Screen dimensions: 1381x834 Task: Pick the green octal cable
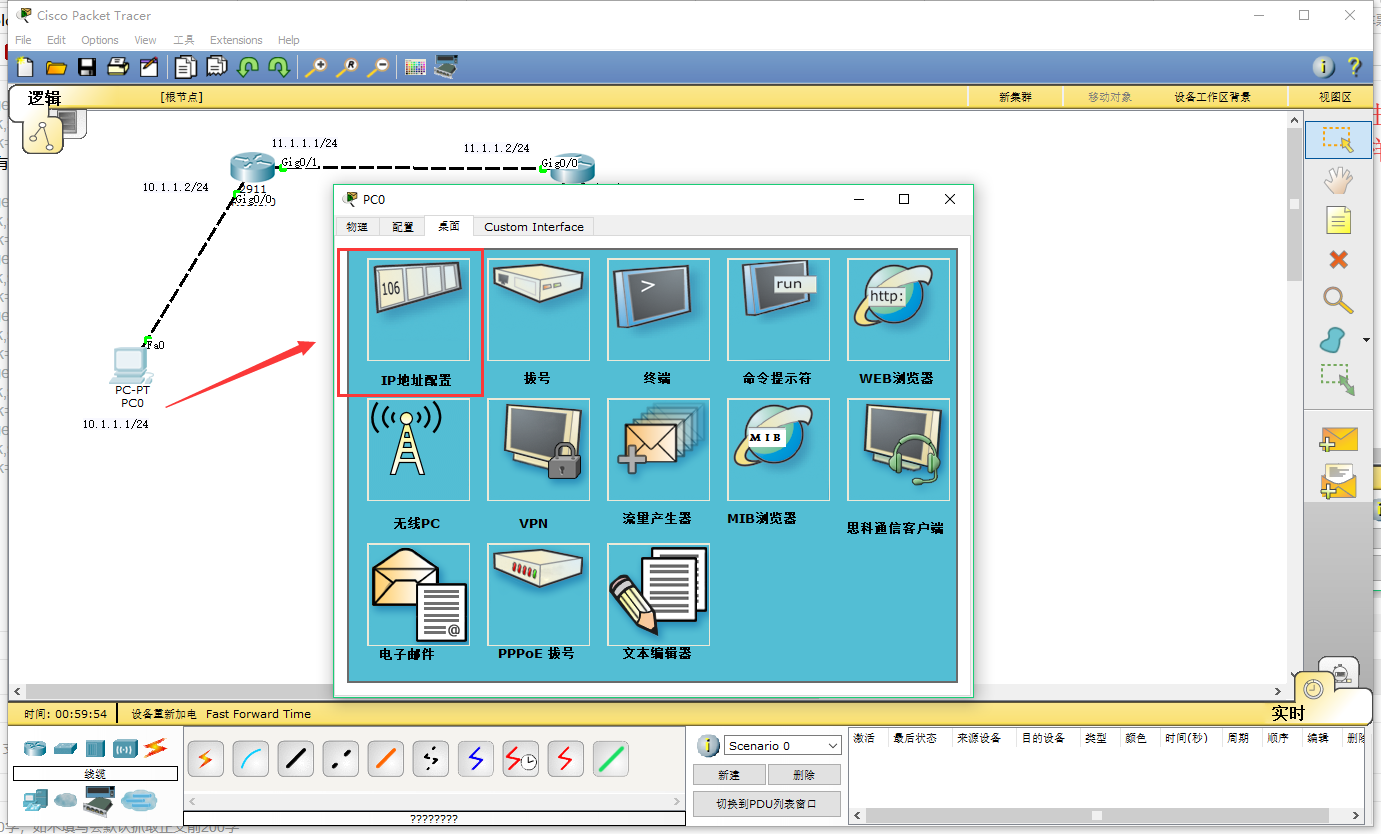point(611,759)
